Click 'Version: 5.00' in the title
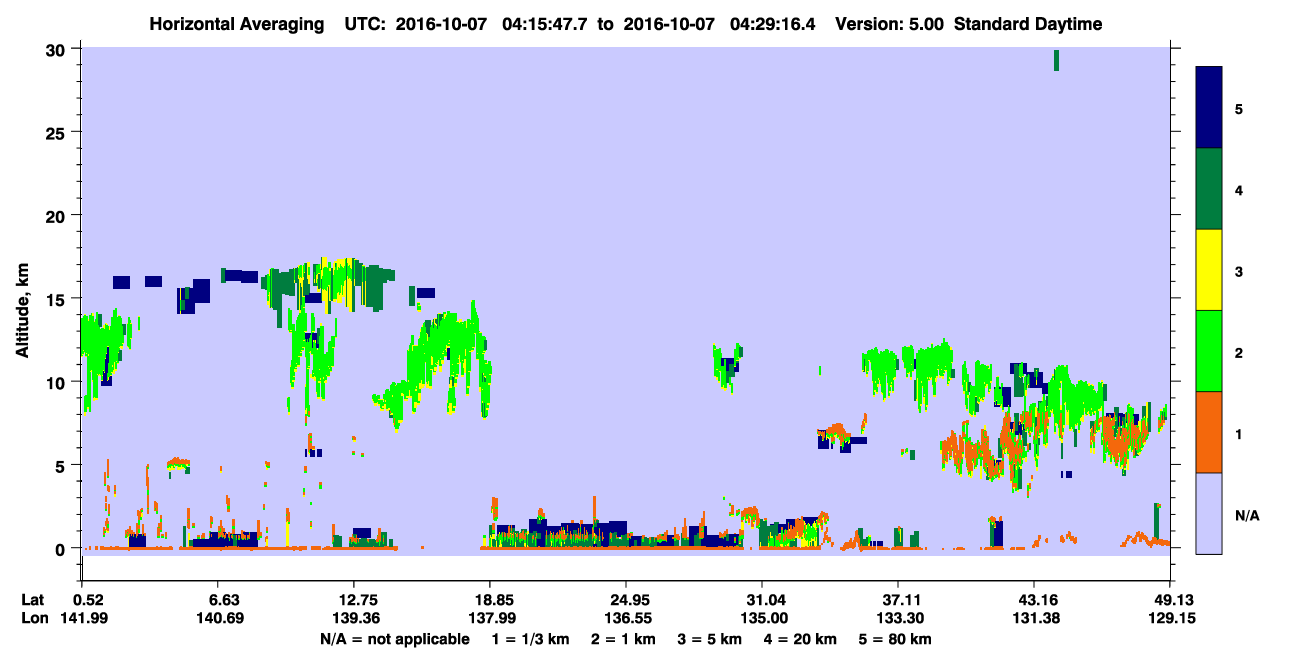Image resolution: width=1300 pixels, height=667 pixels. [890, 24]
